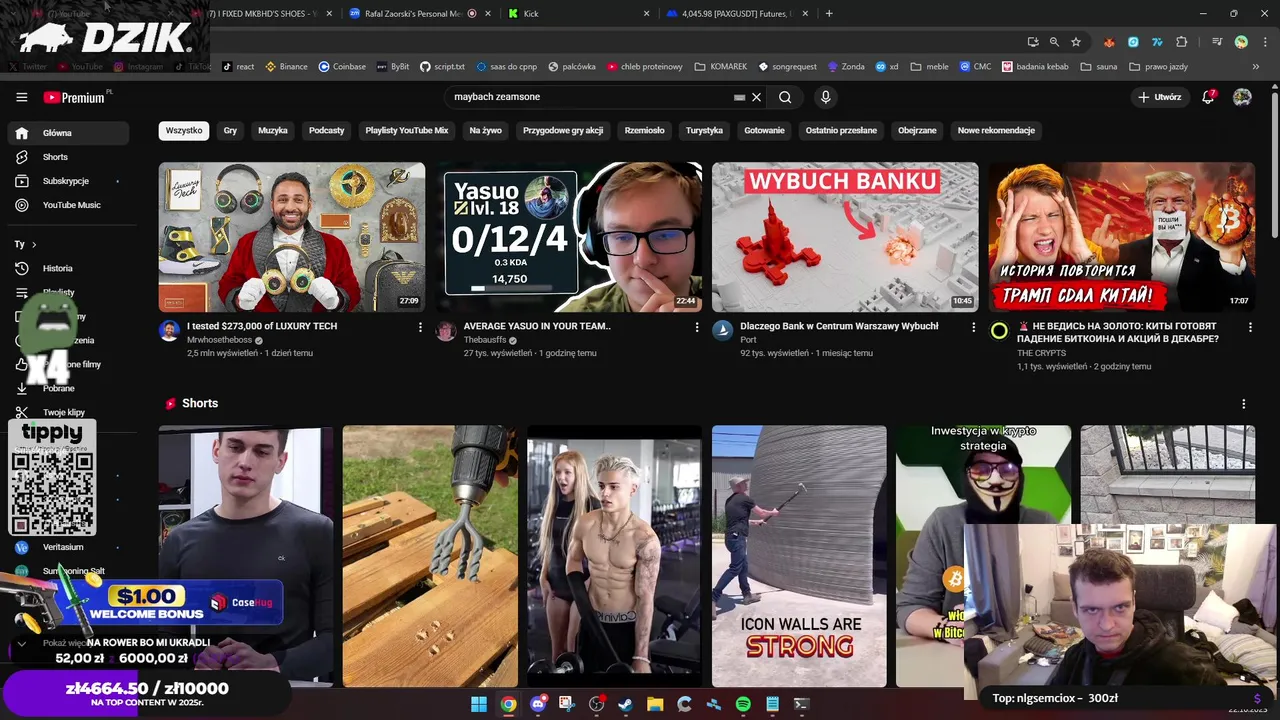Screen dimensions: 1280x720
Task: Open the Port channel avatar
Action: (x=722, y=332)
